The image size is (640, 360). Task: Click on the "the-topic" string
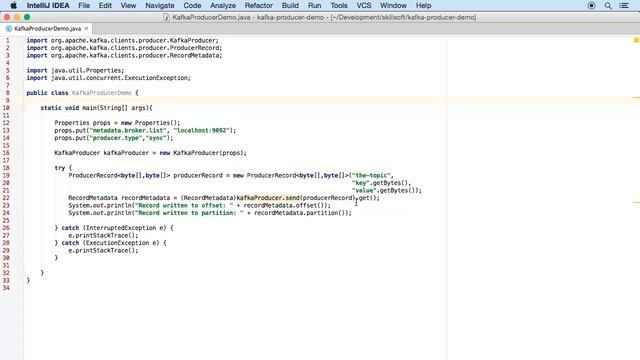click(371, 176)
